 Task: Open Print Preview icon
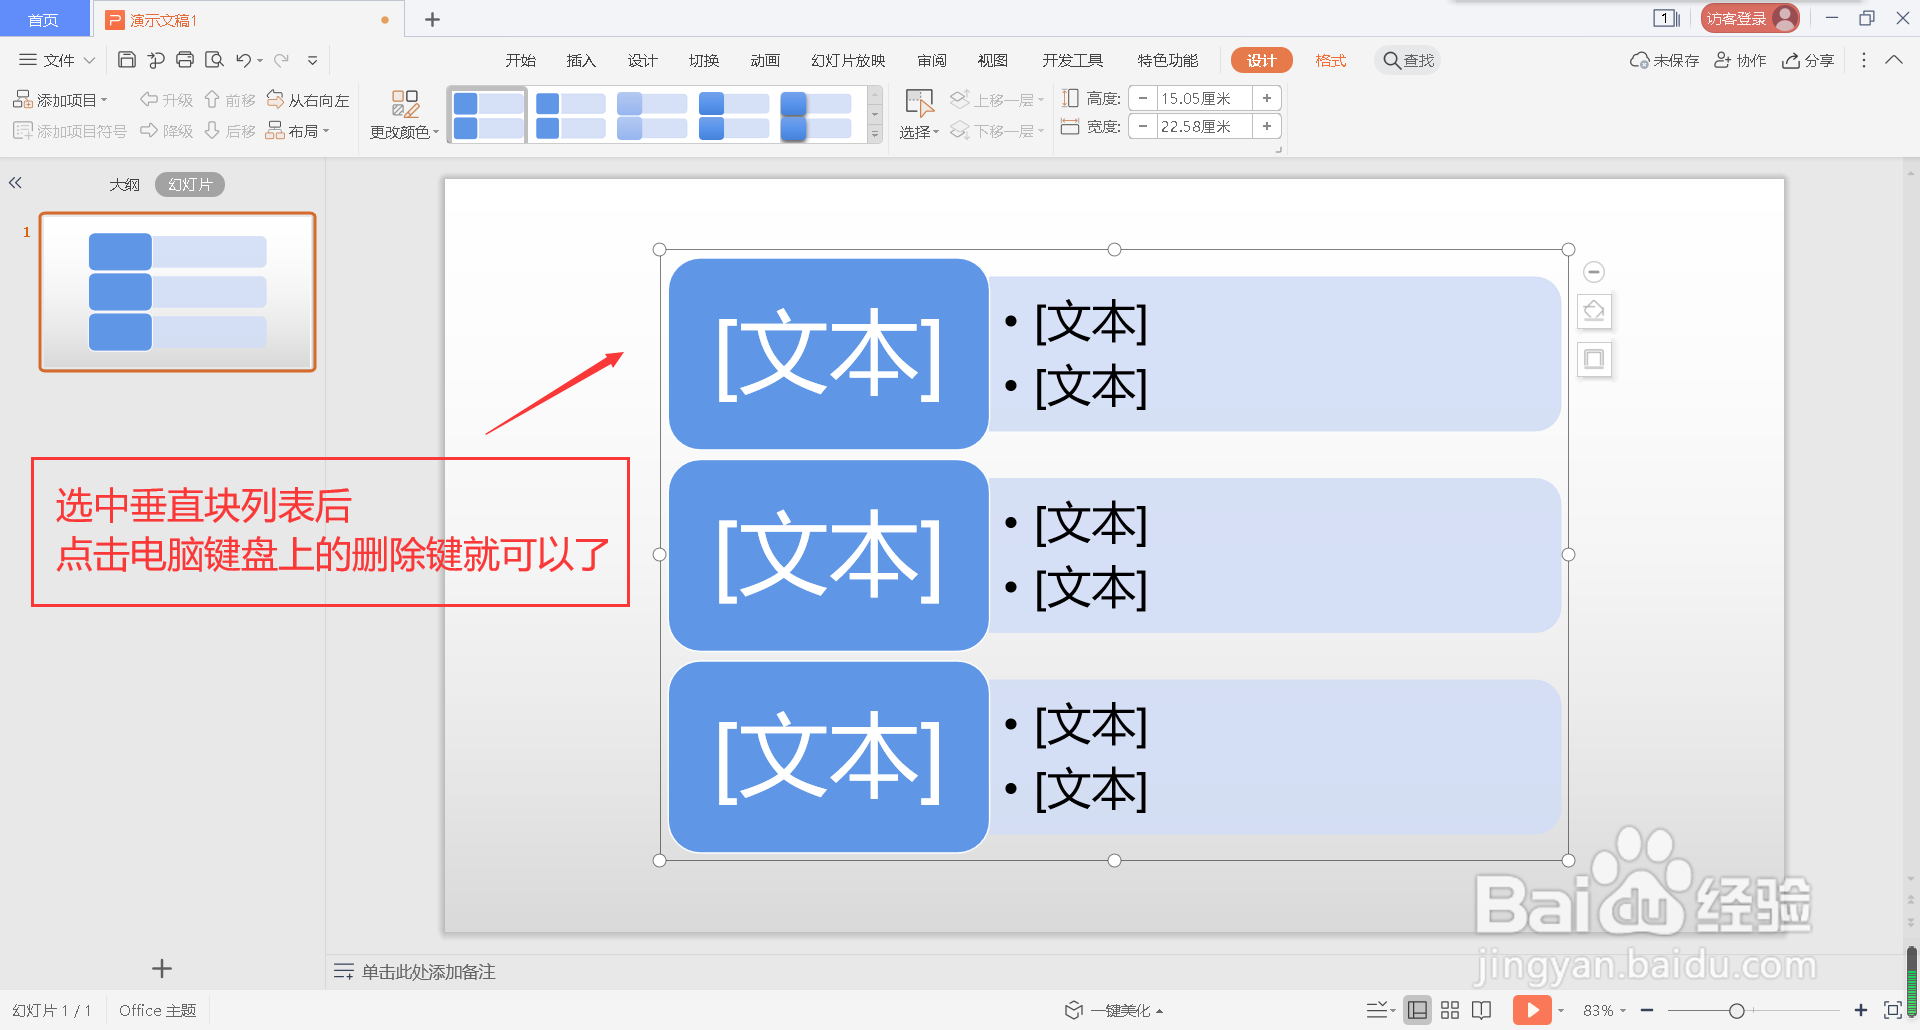tap(214, 60)
